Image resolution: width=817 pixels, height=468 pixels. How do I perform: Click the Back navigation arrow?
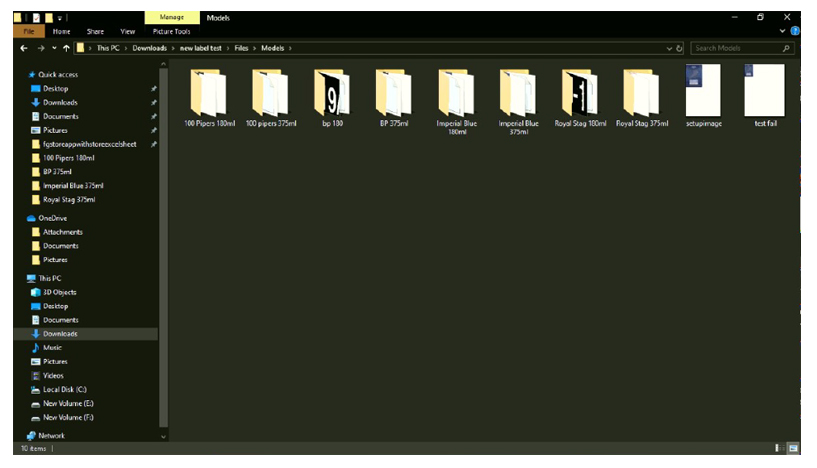pos(24,48)
